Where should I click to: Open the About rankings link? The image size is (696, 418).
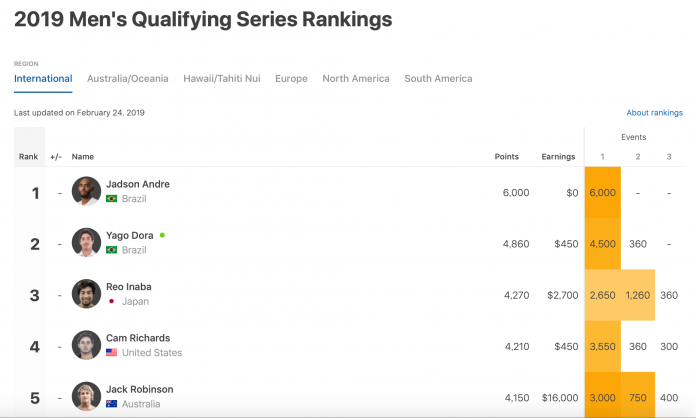click(x=654, y=113)
